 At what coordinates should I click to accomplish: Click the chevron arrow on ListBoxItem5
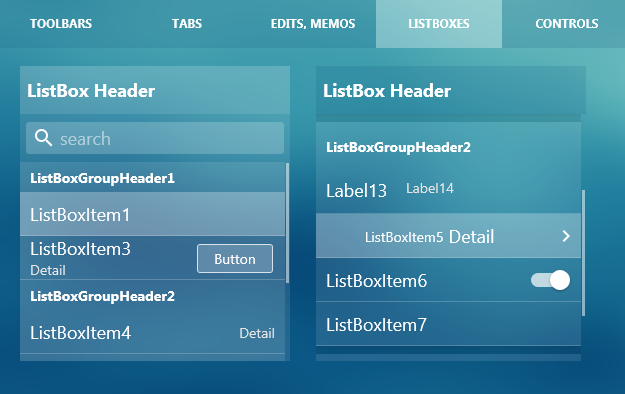point(566,236)
